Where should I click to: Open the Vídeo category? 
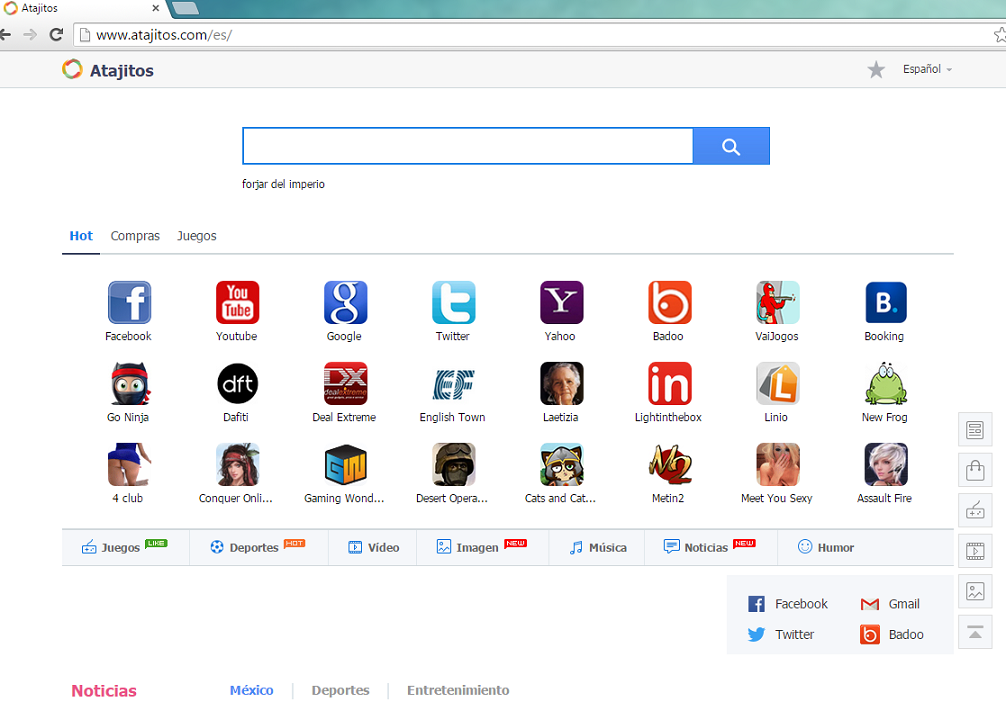373,547
